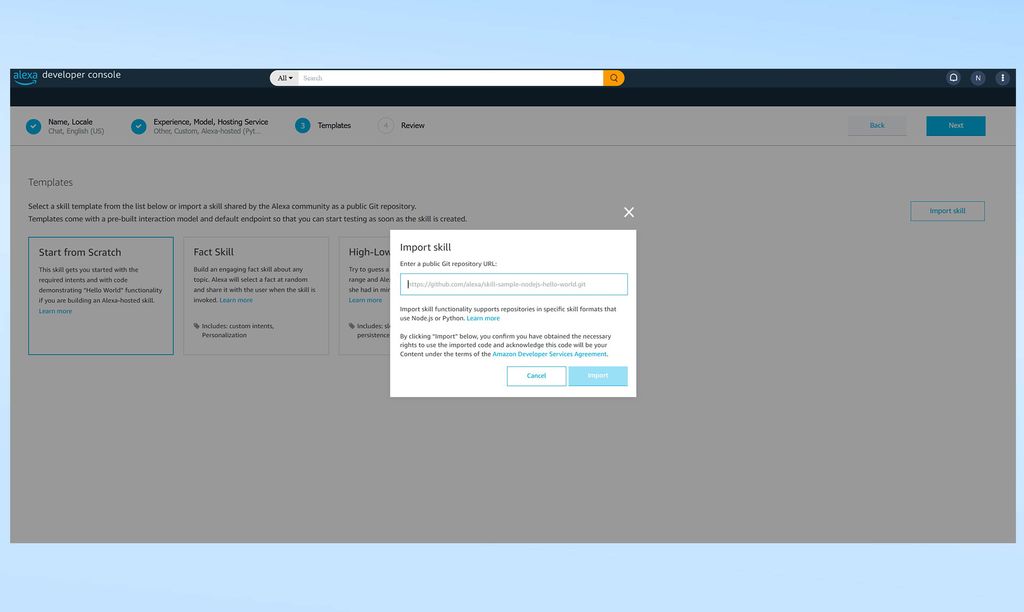Click the Next button
This screenshot has height=612, width=1024.
click(x=955, y=125)
